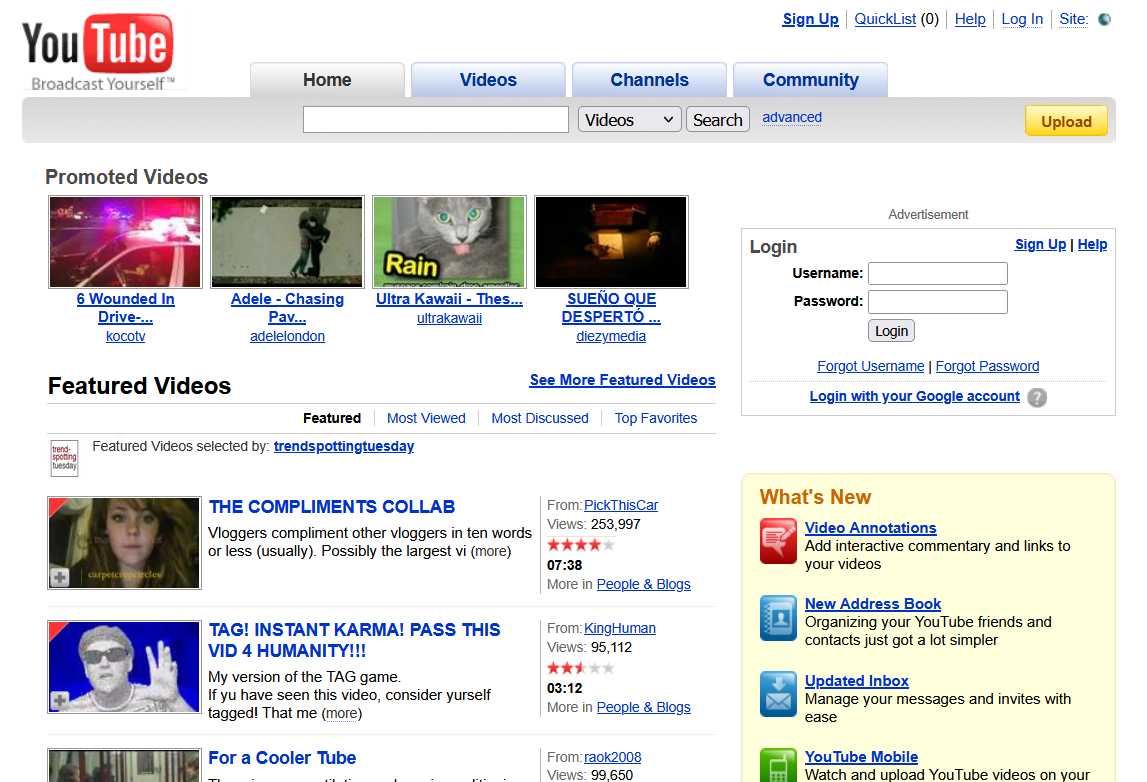Viewport: 1147px width, 782px height.
Task: Rate the Instant Karma video using its stars
Action: [581, 668]
